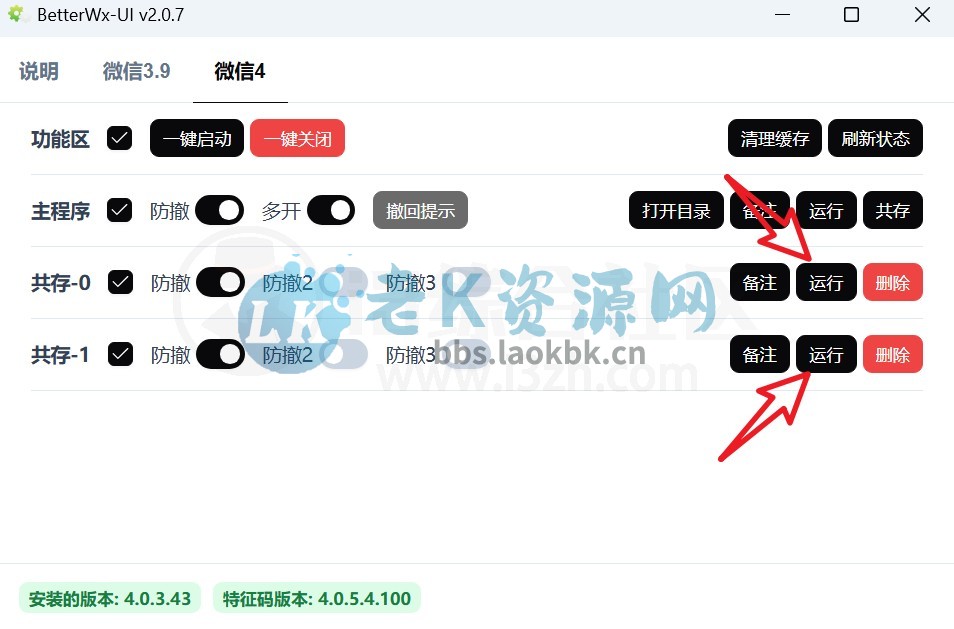Click the 打开目录 button

coord(676,210)
